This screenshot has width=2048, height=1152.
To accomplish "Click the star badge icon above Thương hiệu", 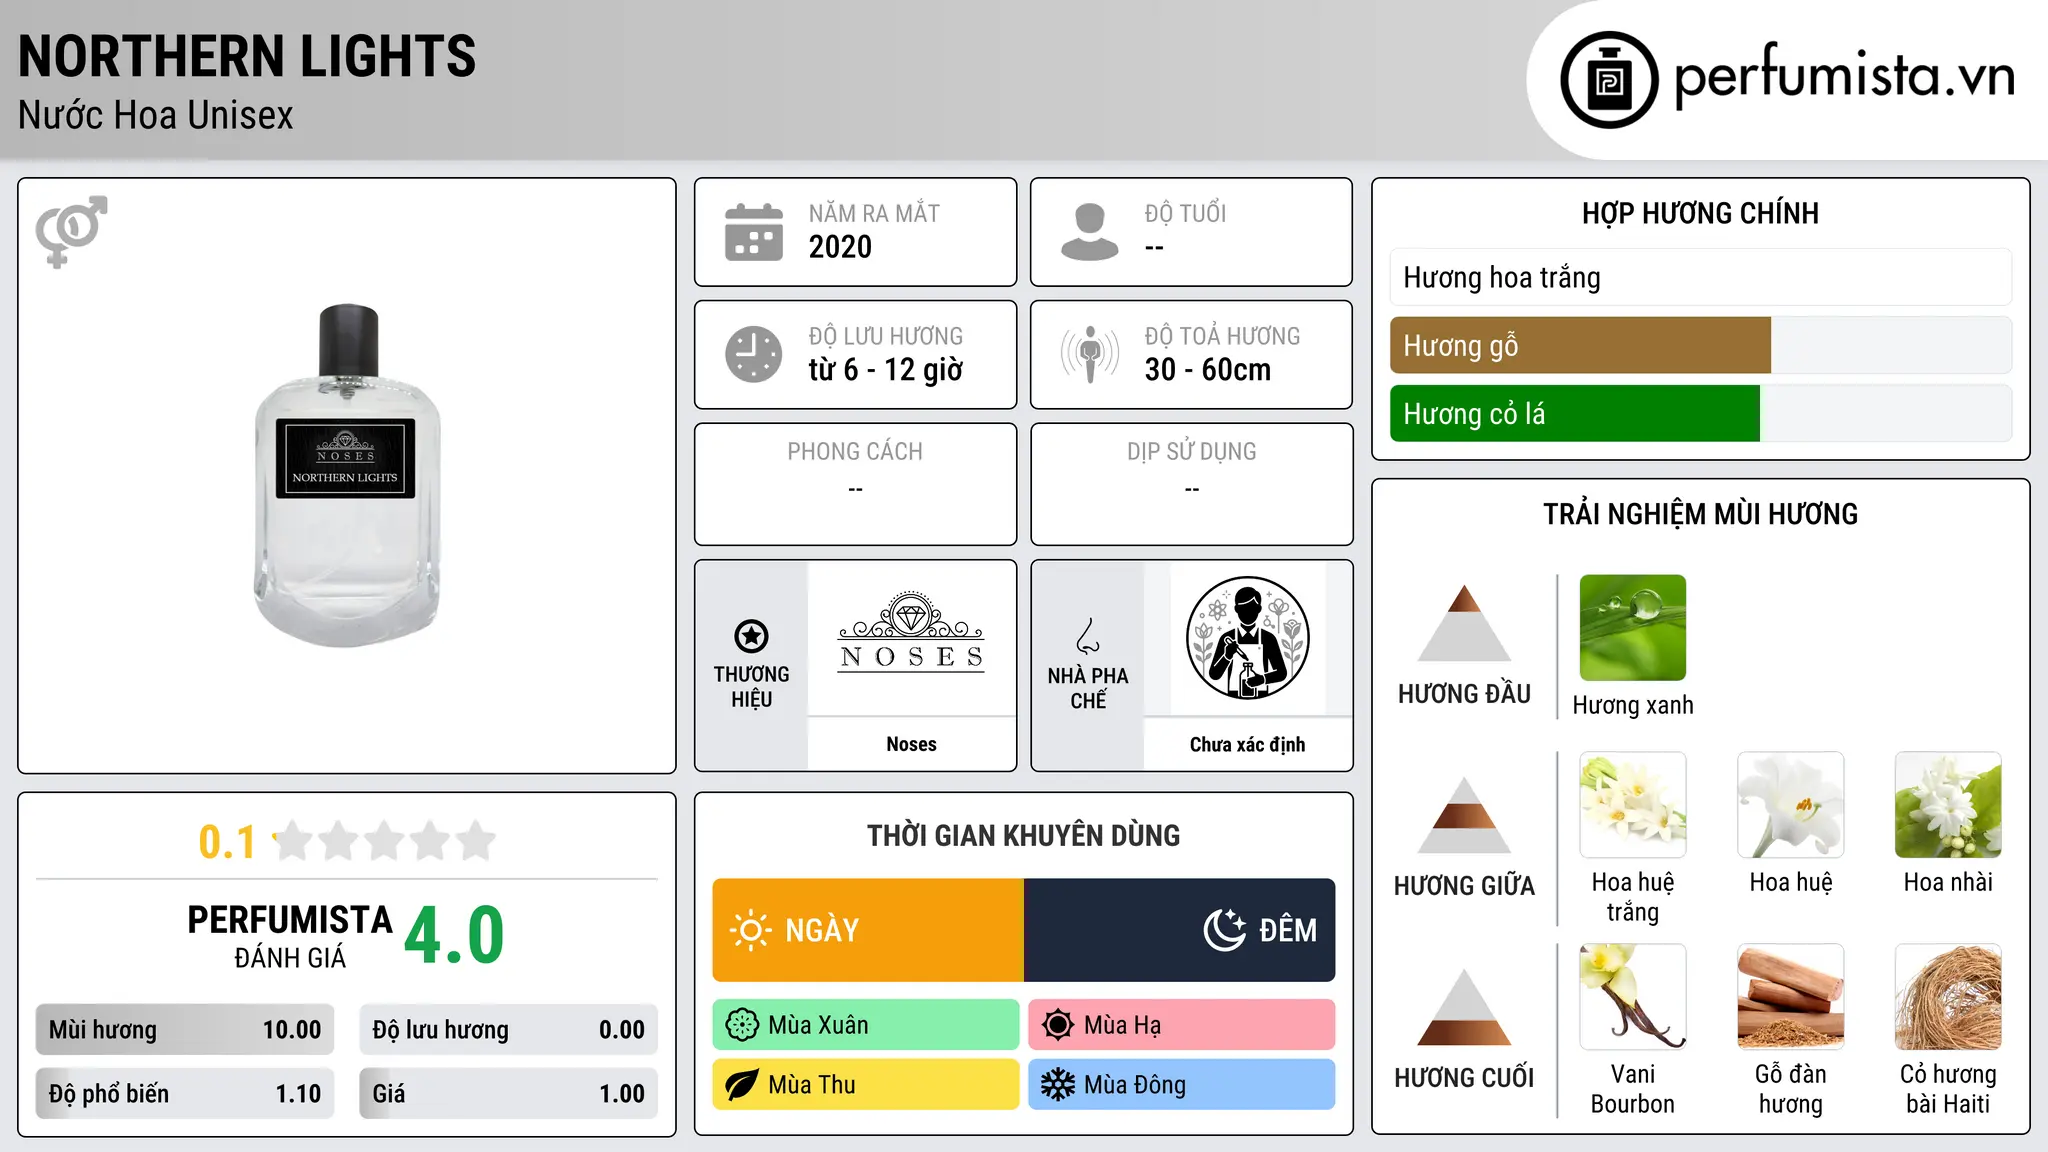I will [x=751, y=636].
